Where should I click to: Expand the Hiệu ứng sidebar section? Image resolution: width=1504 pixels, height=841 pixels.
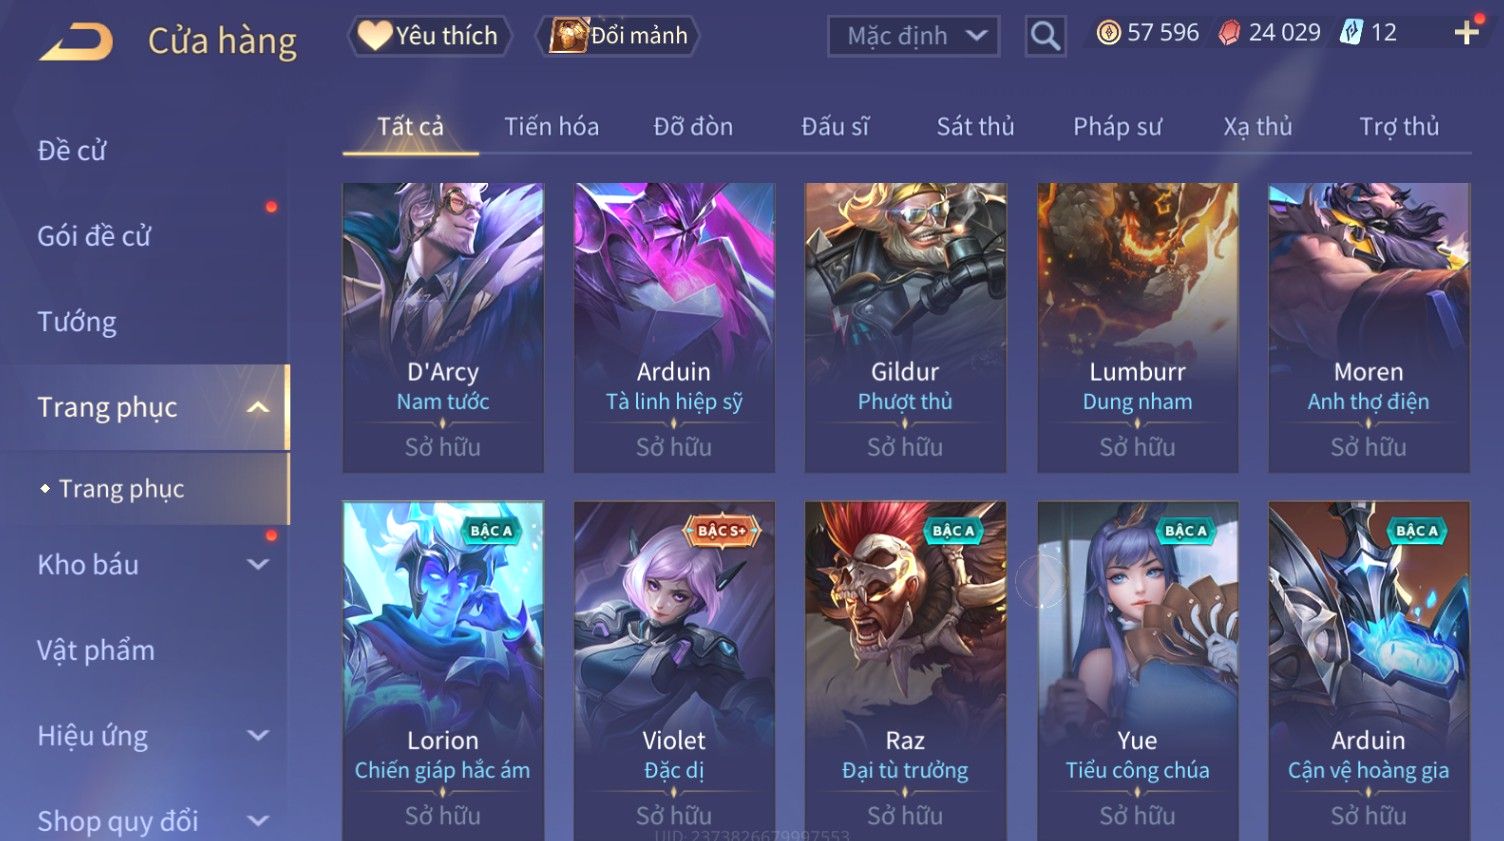point(258,736)
